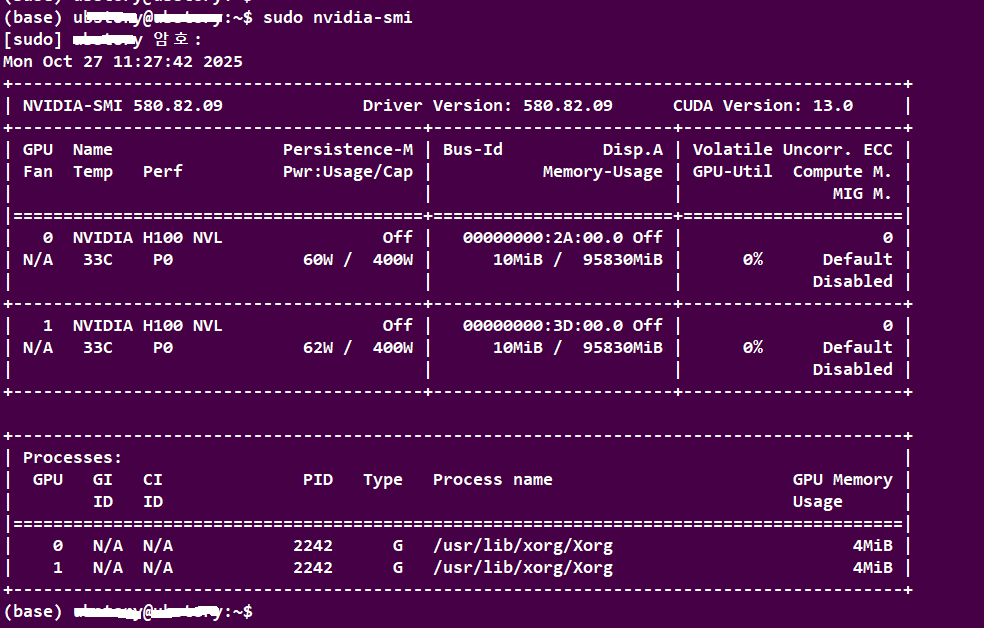The width and height of the screenshot is (984, 628).
Task: Click the 'Persistence-M' column header
Action: (347, 150)
